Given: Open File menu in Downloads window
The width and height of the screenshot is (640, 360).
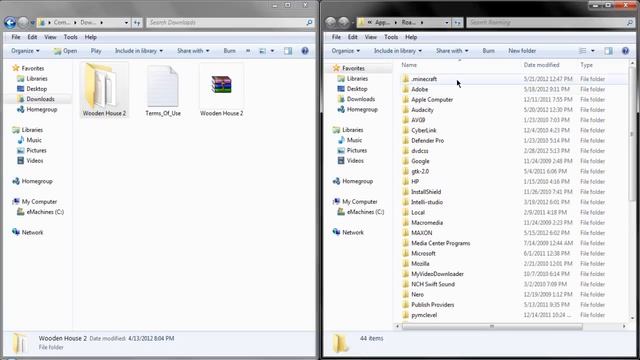Looking at the screenshot, I should click(x=16, y=37).
